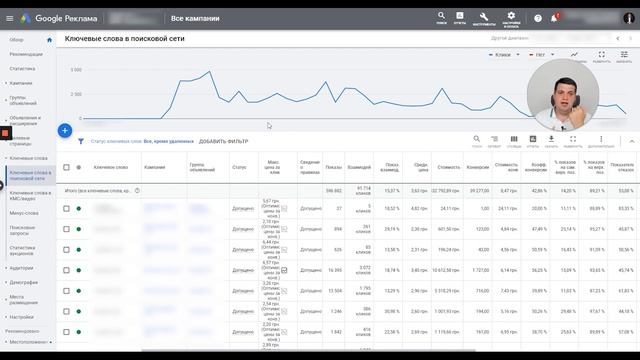
Task: Open the date range selector
Action: 551,38
